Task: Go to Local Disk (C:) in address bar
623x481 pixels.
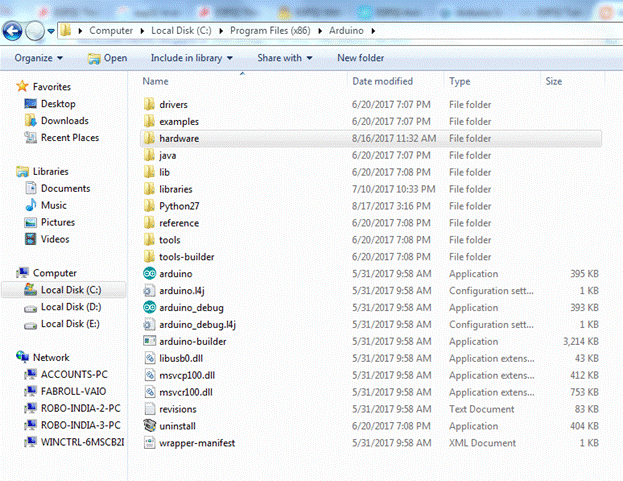Action: click(x=181, y=31)
